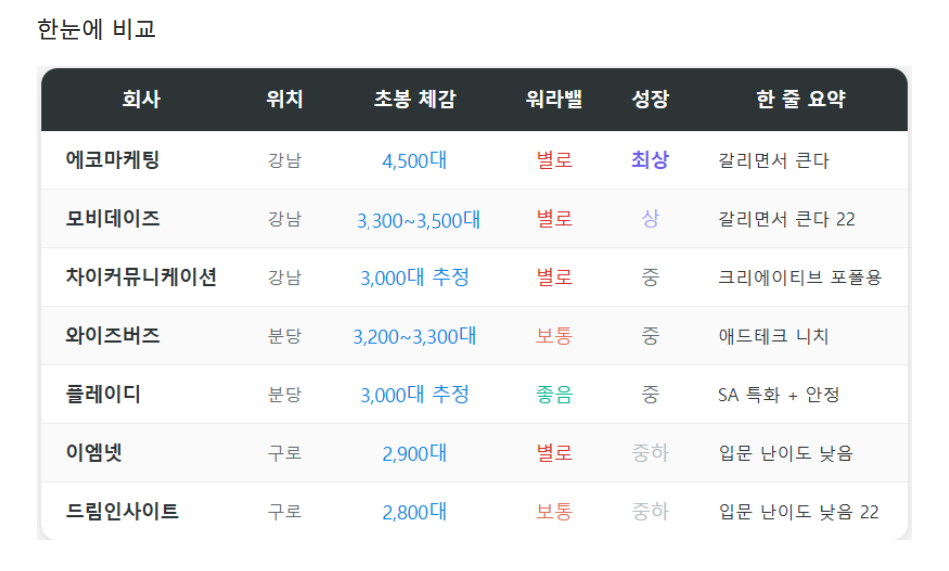
Task: Click the summary '크리에이티브 포폴용'
Action: [800, 277]
